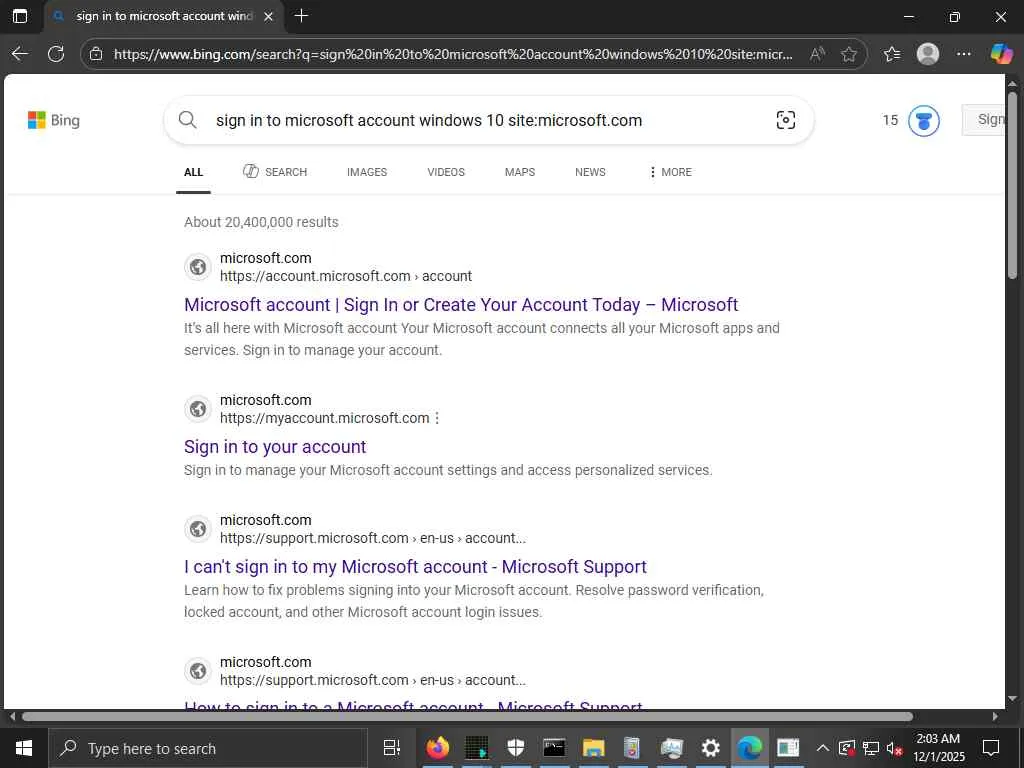This screenshot has height=768, width=1024.
Task: Open Windows Security shield taskbar icon
Action: point(515,748)
